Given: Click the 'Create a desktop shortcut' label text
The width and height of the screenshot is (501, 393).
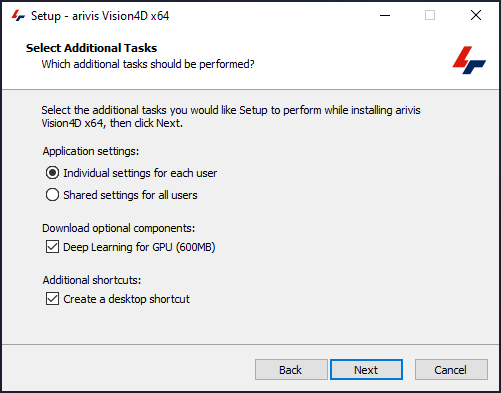Looking at the screenshot, I should 127,299.
